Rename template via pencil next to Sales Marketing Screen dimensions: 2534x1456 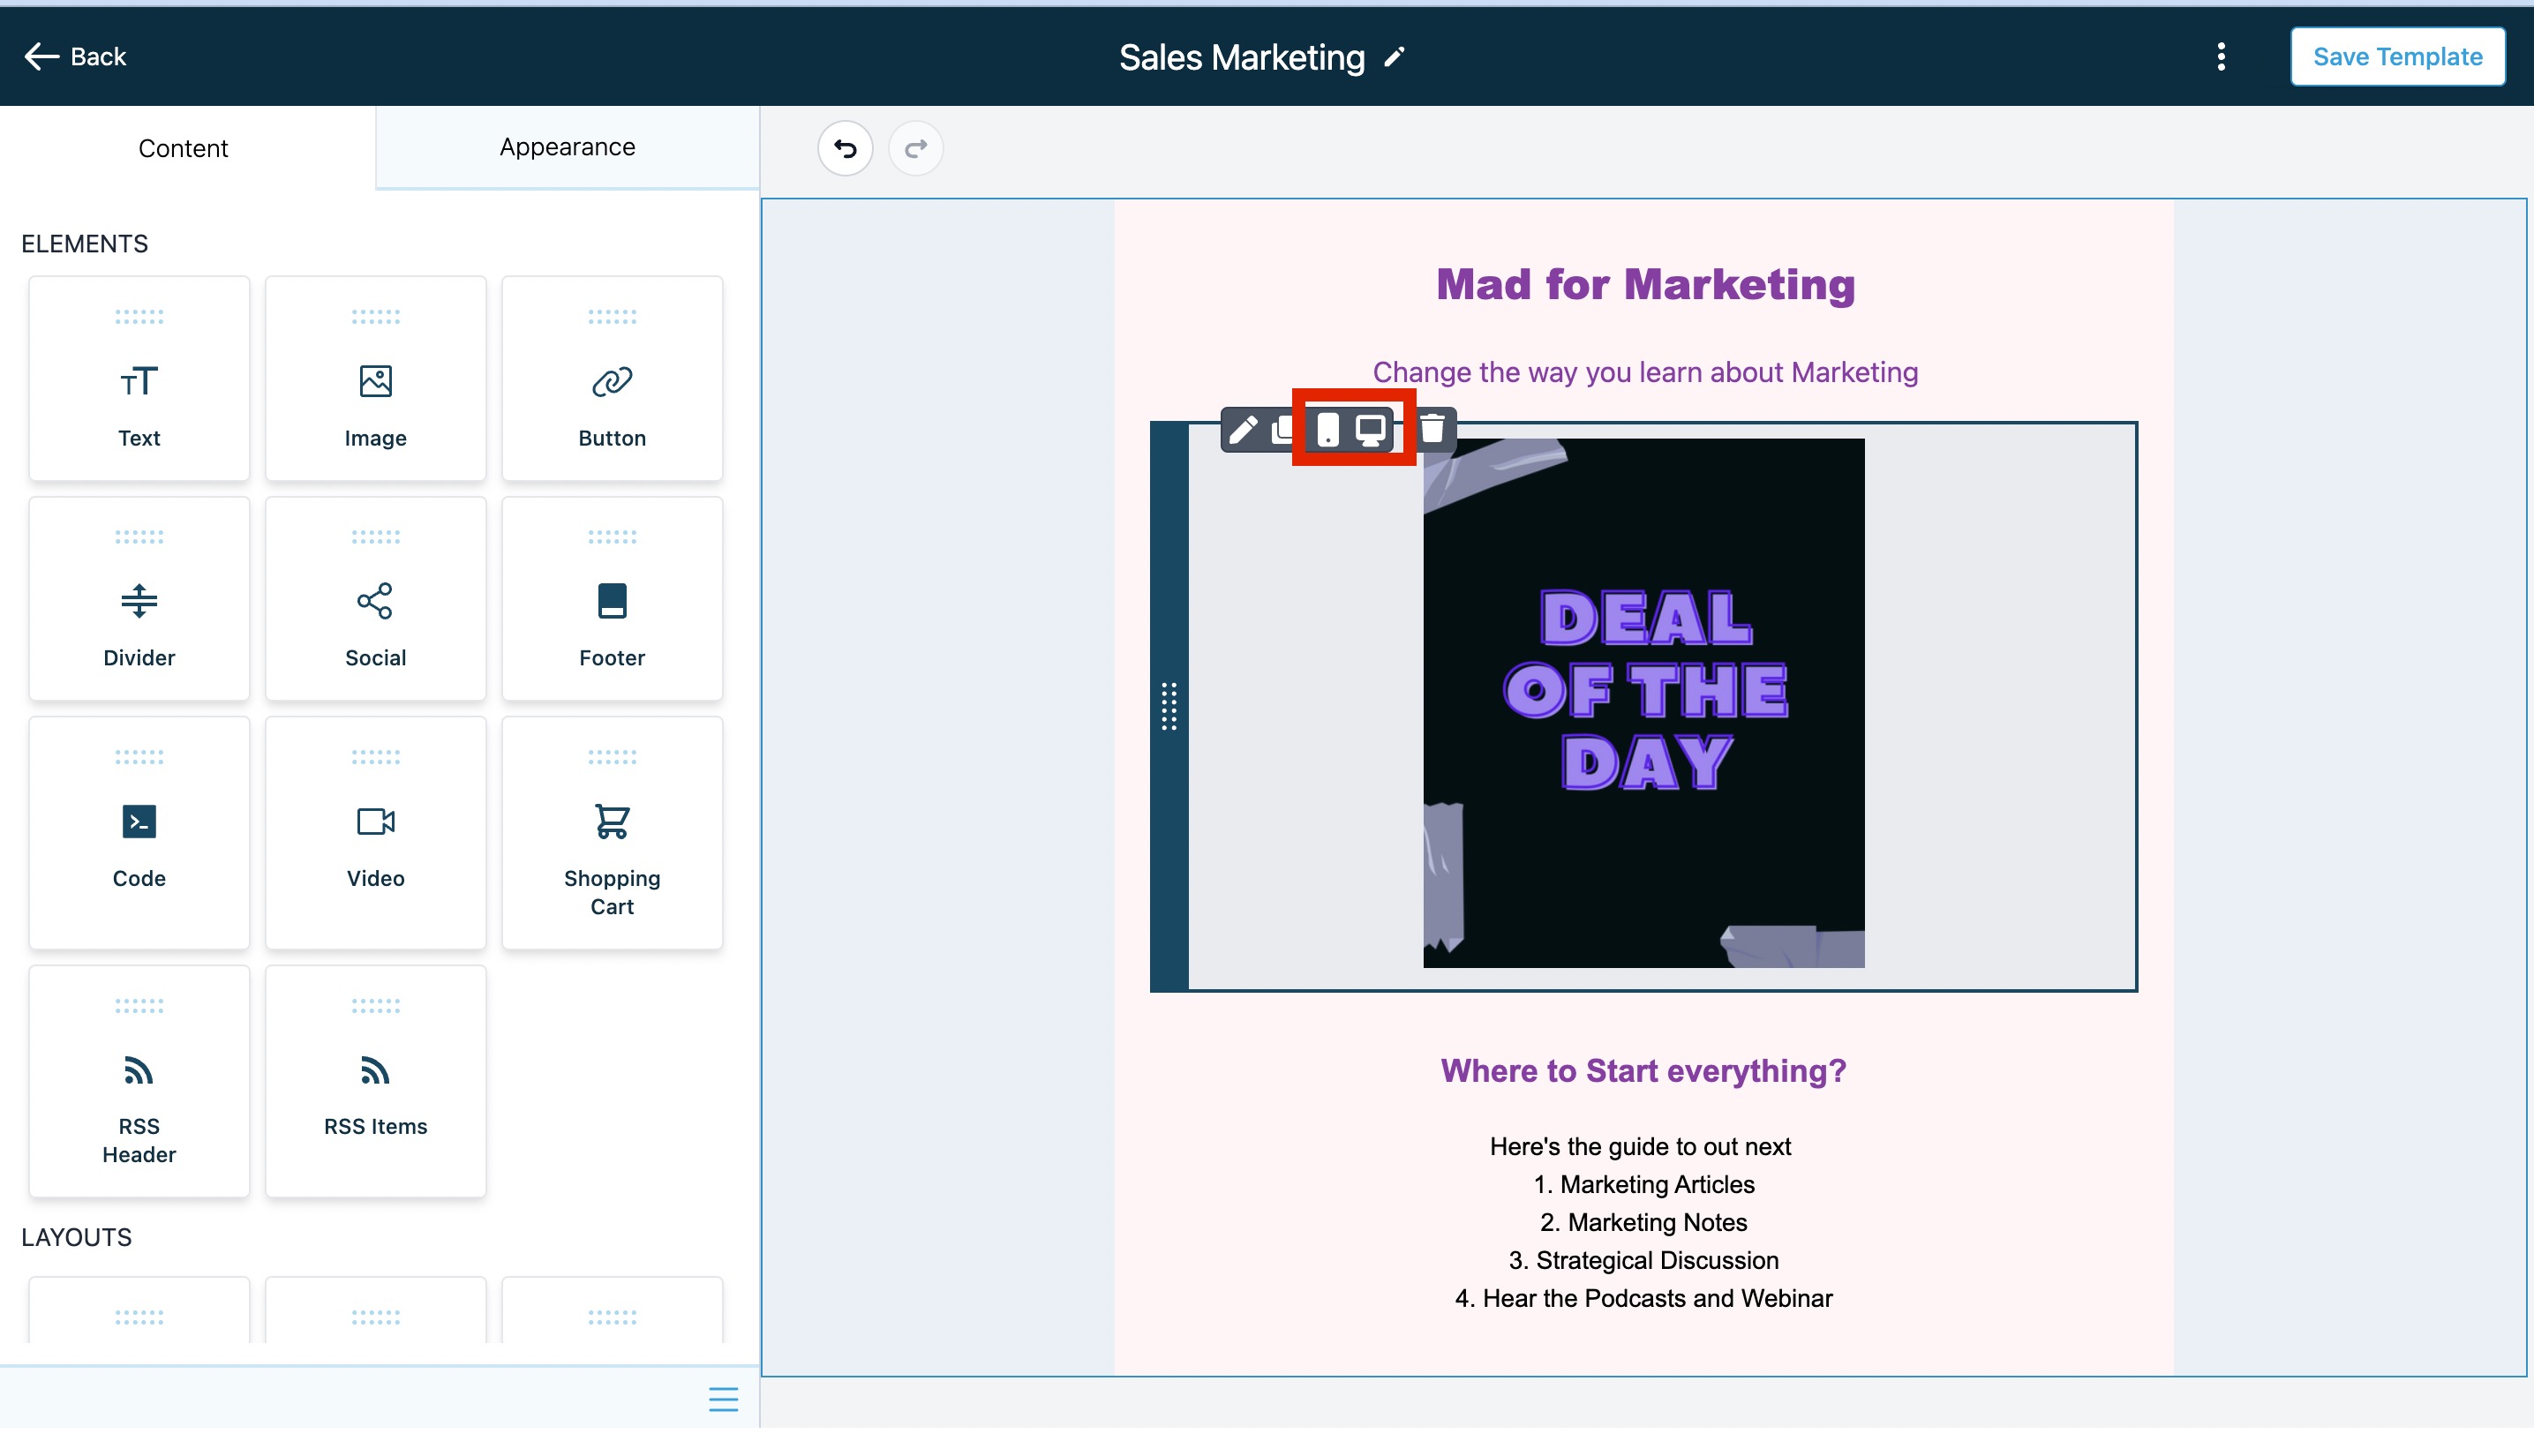1395,58
